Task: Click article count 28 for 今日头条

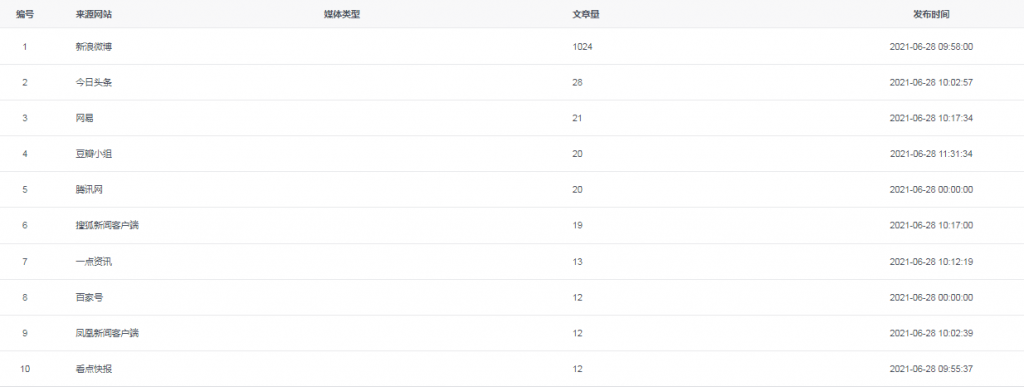Action: (x=577, y=82)
